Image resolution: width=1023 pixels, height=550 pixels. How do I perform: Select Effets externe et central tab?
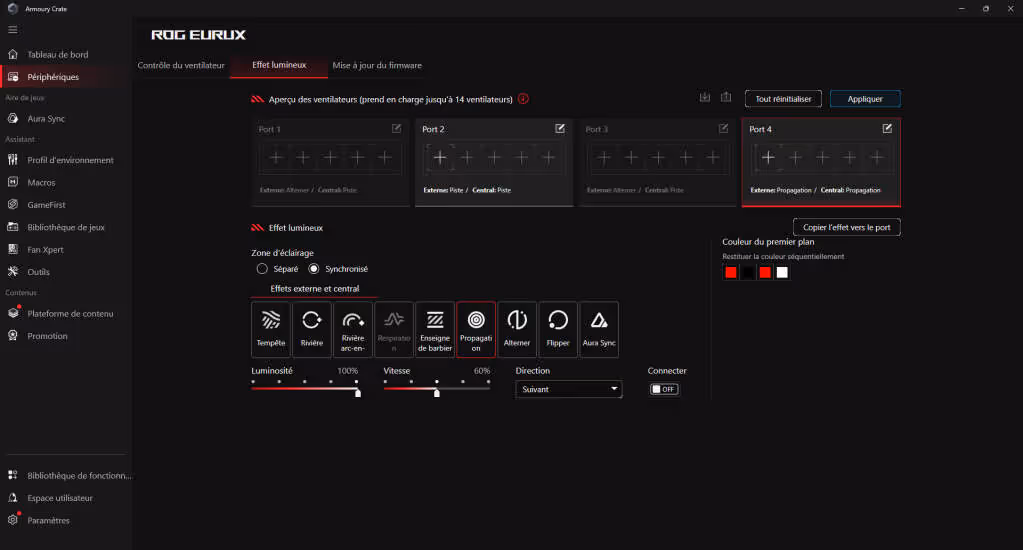pyautogui.click(x=314, y=288)
